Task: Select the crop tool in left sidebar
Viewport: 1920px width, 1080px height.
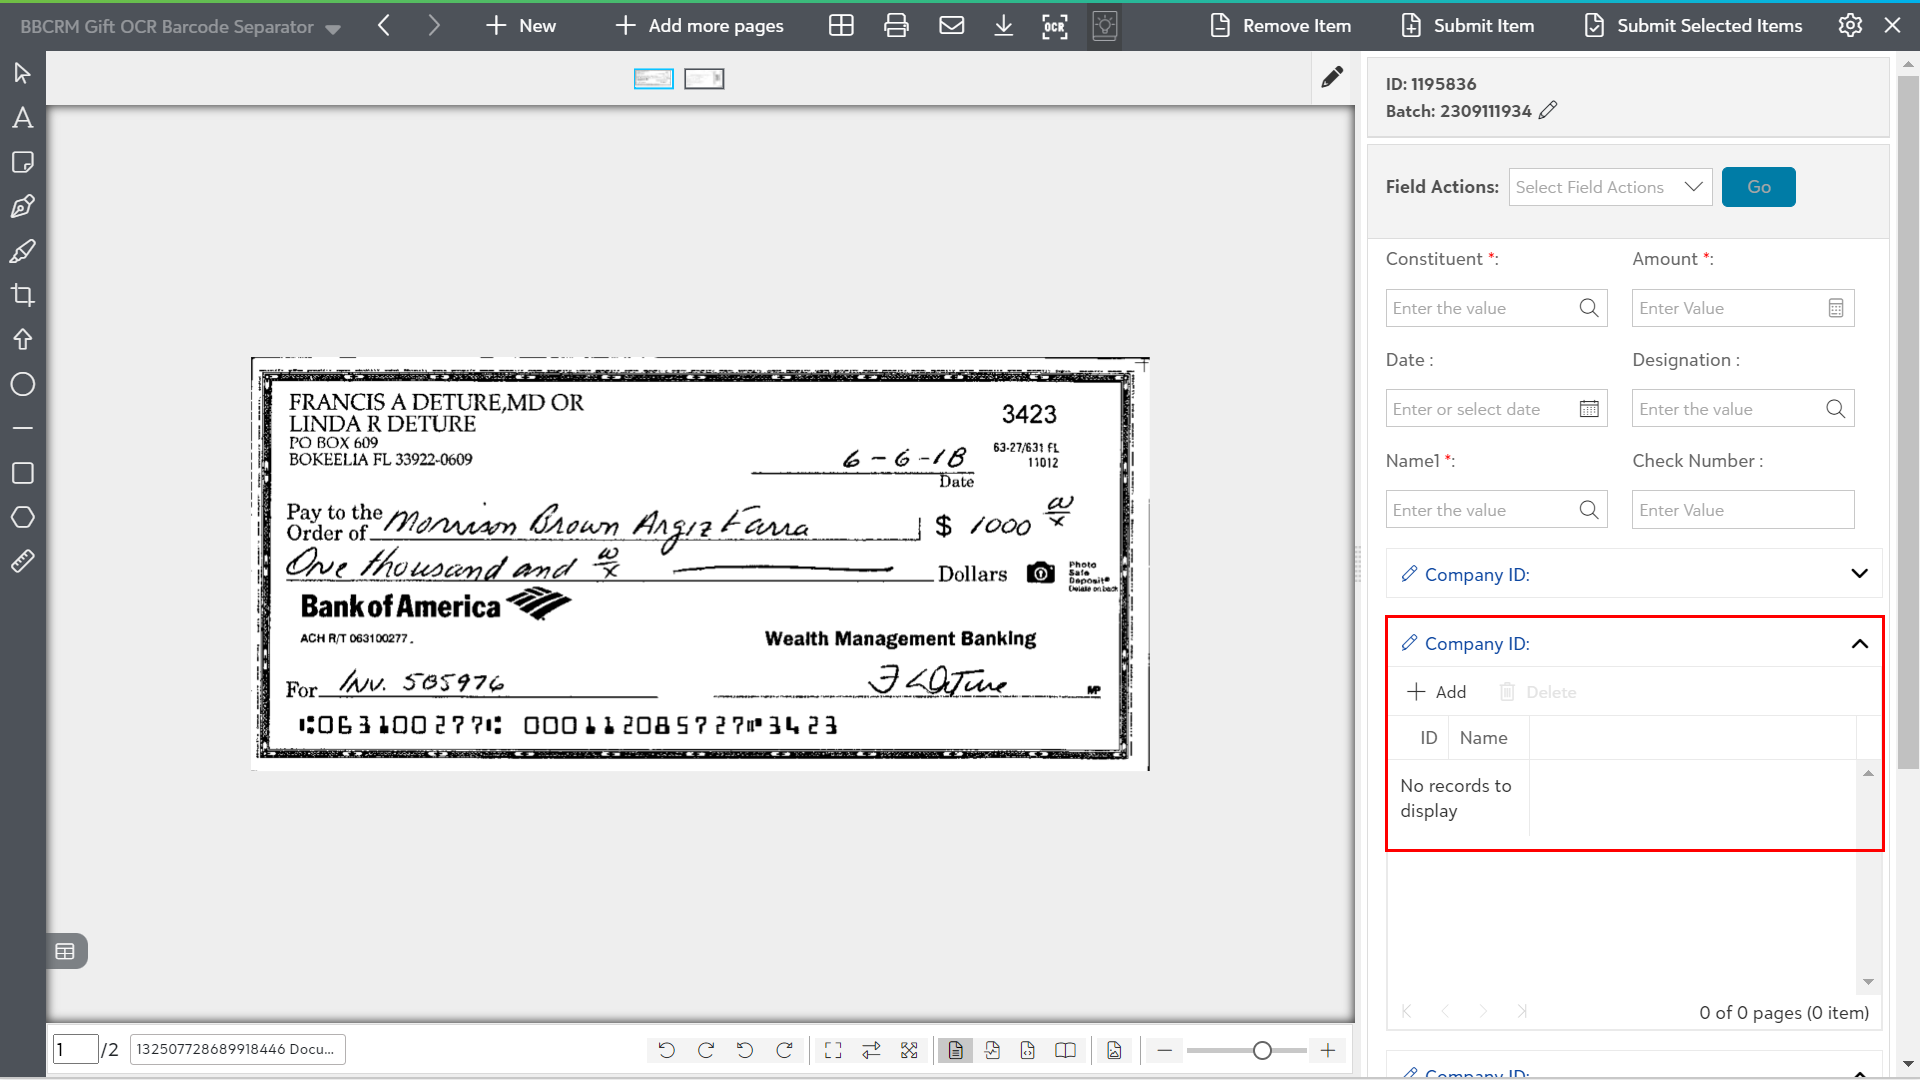Action: 23,295
